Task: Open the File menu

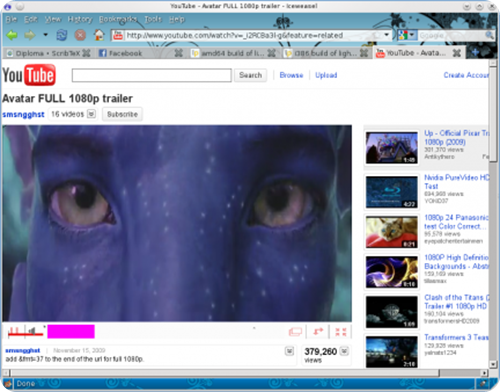Action: [x=11, y=19]
